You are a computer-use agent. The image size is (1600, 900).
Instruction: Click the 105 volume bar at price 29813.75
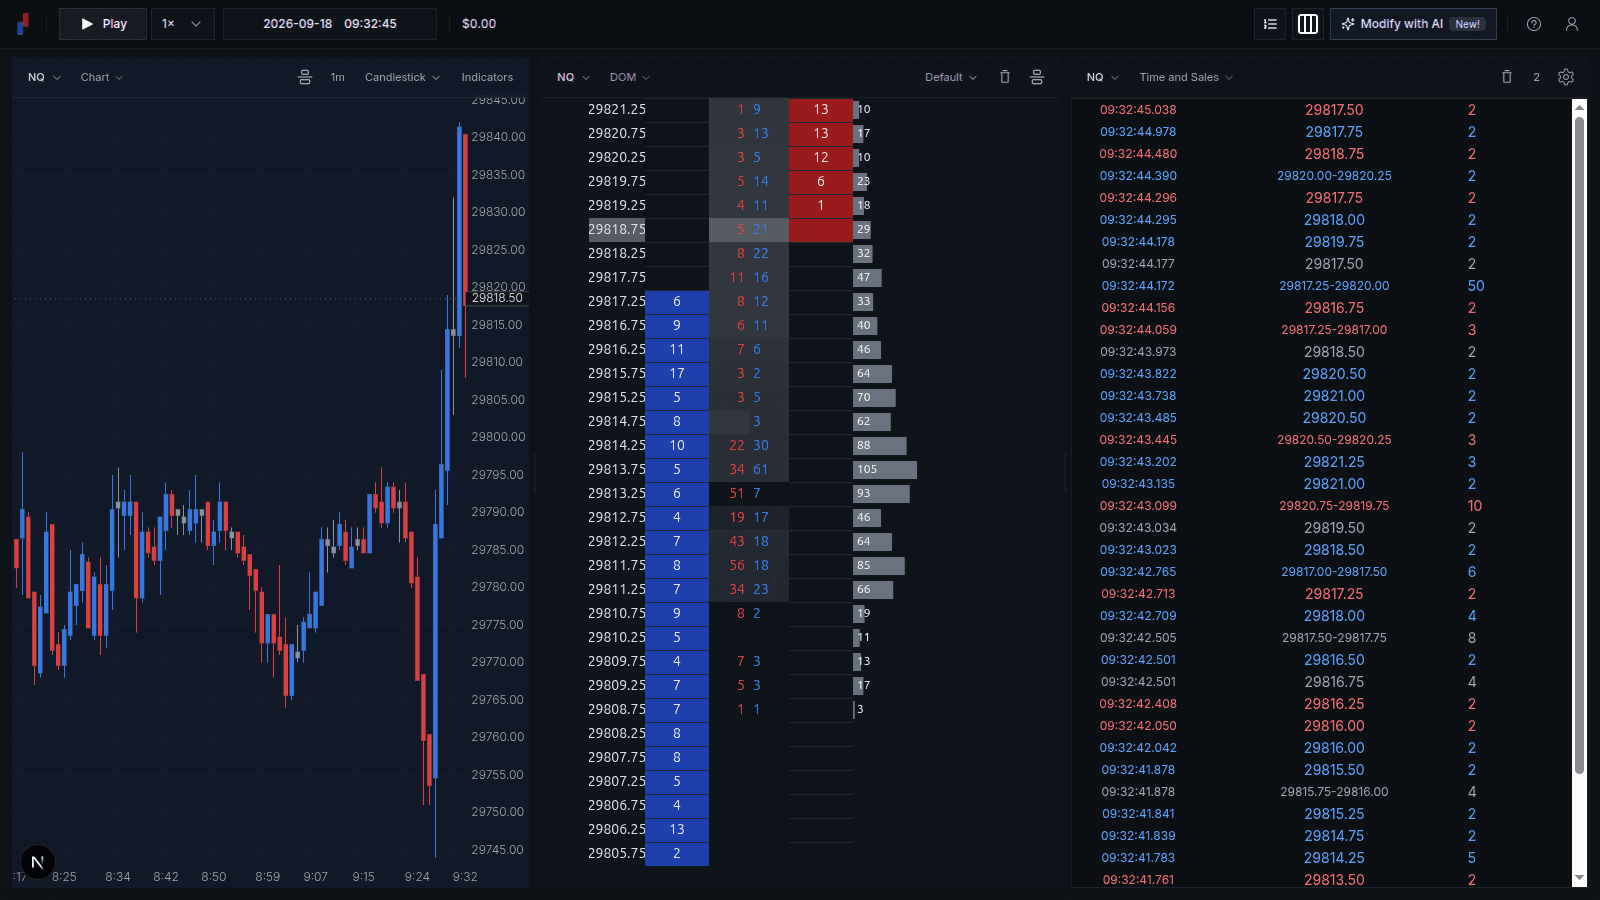pyautogui.click(x=885, y=469)
